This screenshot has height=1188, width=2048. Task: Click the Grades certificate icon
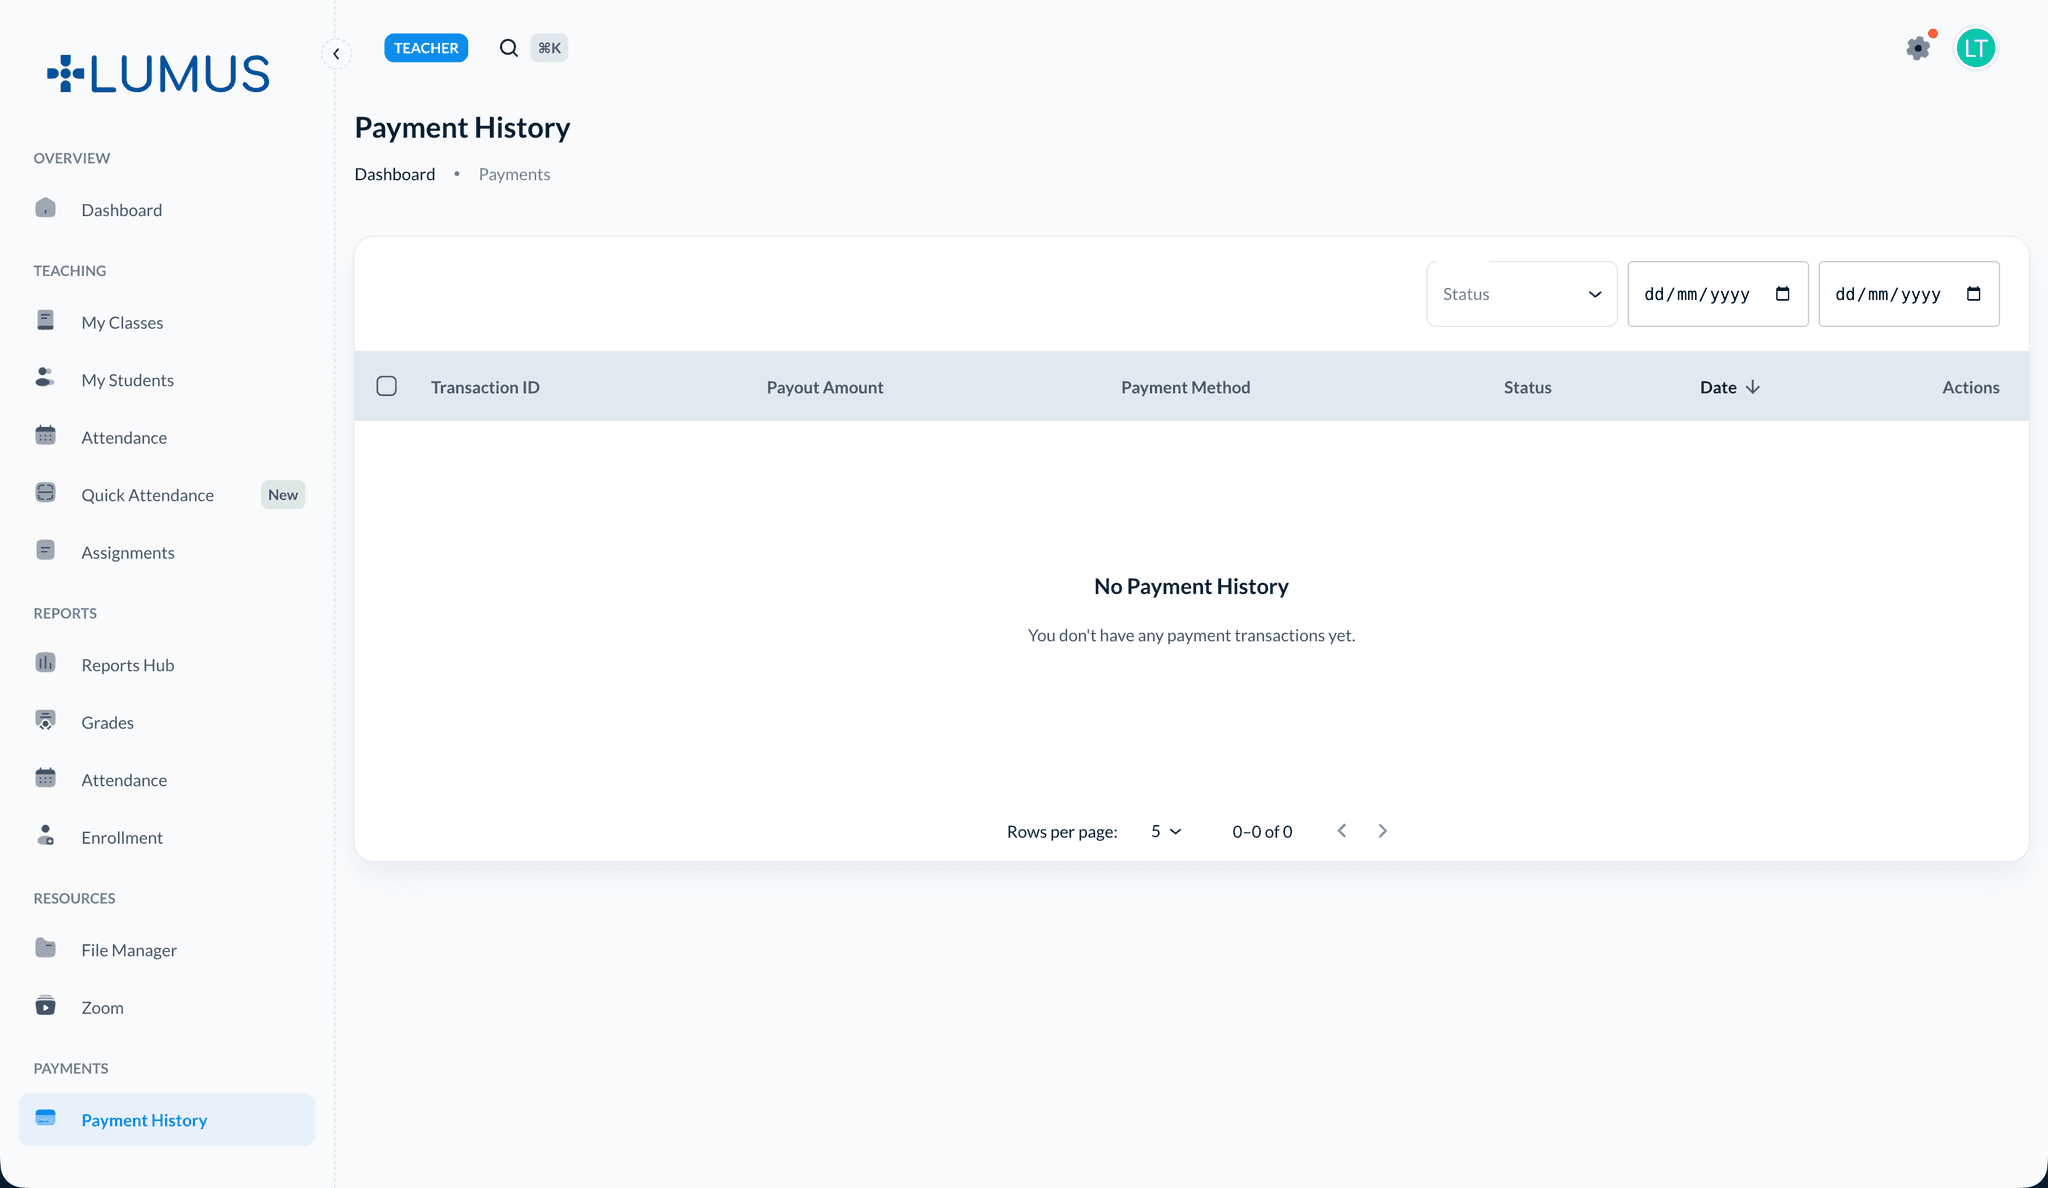click(x=45, y=720)
